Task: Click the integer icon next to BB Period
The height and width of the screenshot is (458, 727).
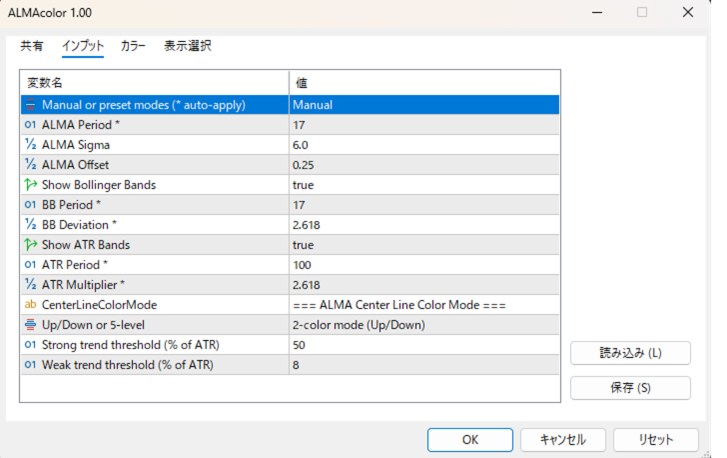Action: pyautogui.click(x=31, y=204)
